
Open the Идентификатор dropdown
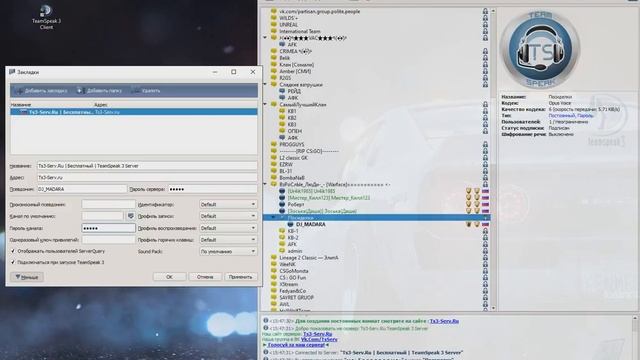click(228, 204)
